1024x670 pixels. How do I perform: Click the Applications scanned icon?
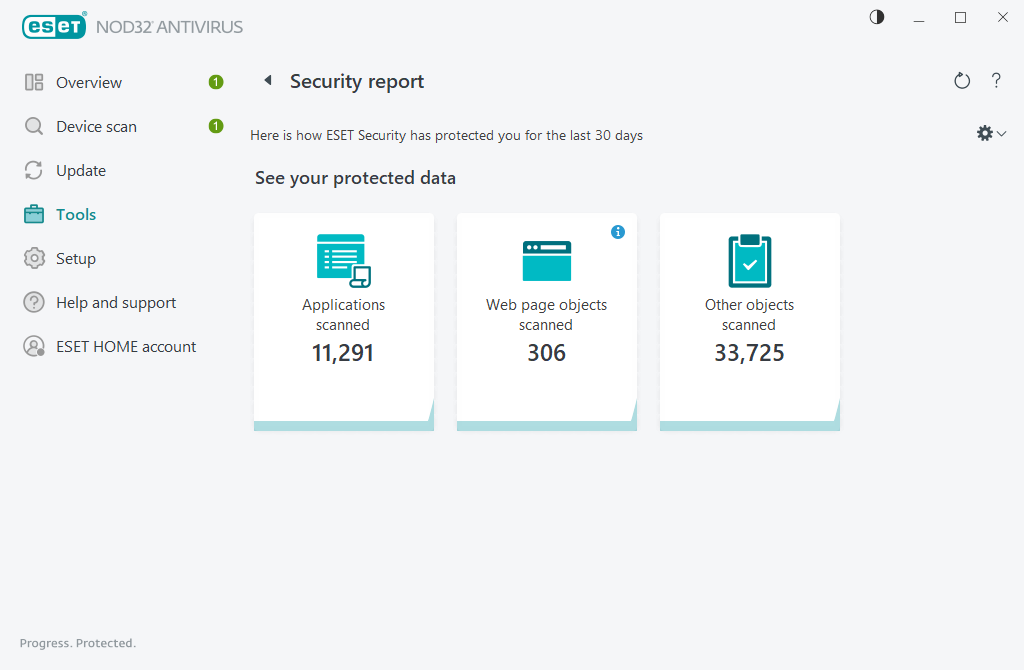tap(344, 261)
